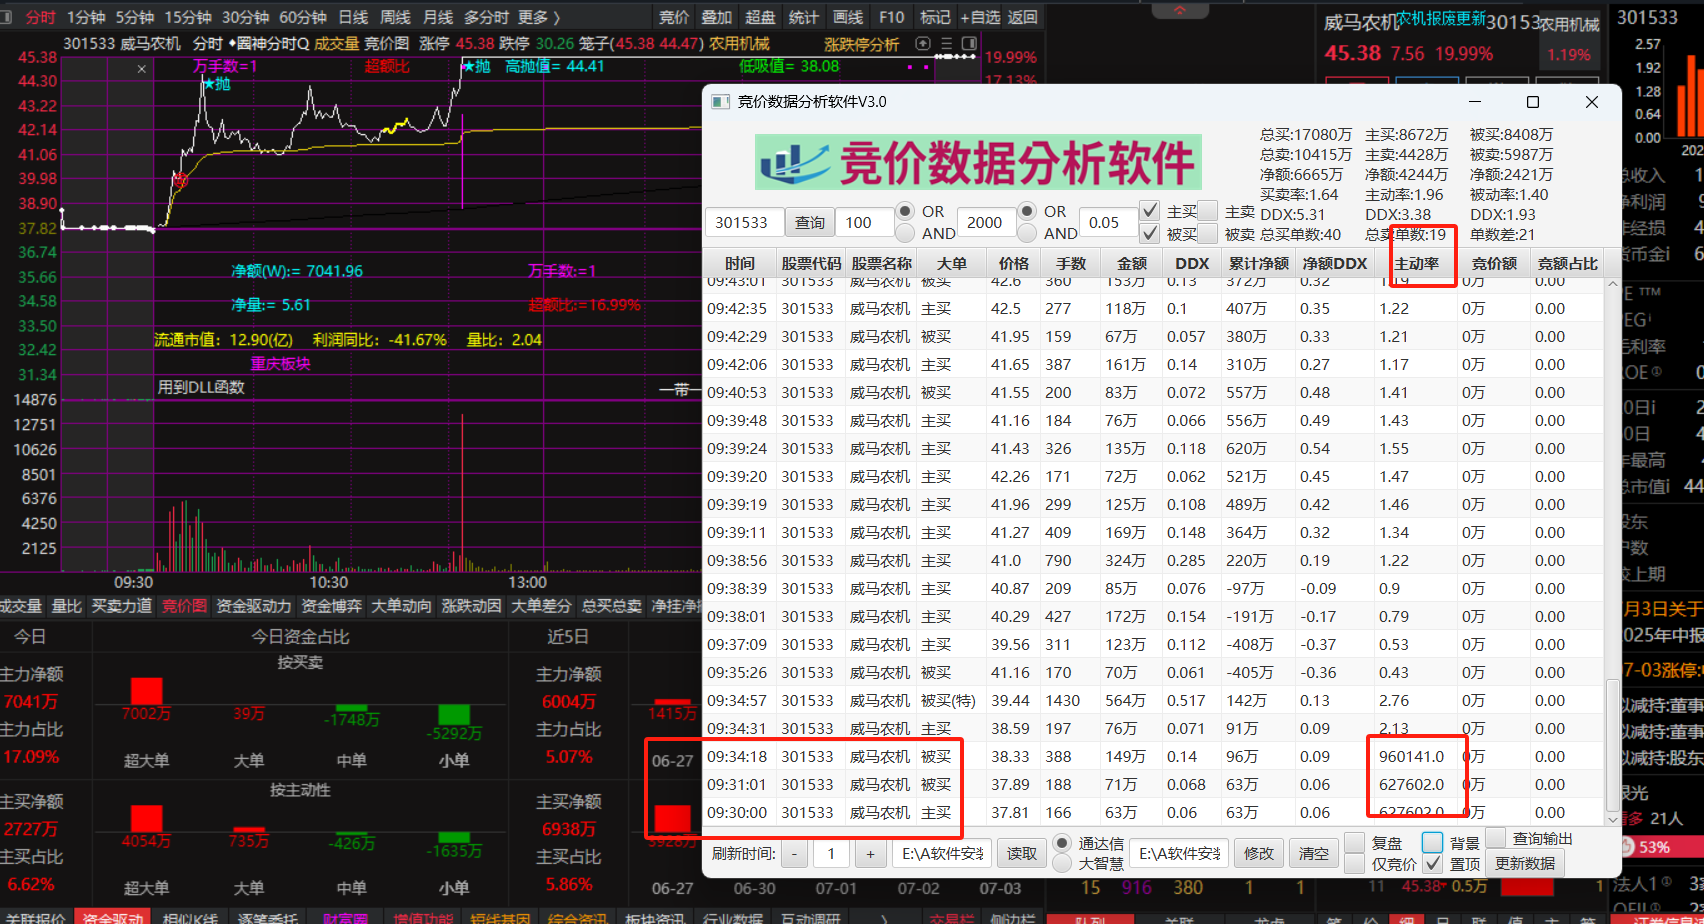
Task: Select the 画线 drawing tool
Action: [x=847, y=16]
